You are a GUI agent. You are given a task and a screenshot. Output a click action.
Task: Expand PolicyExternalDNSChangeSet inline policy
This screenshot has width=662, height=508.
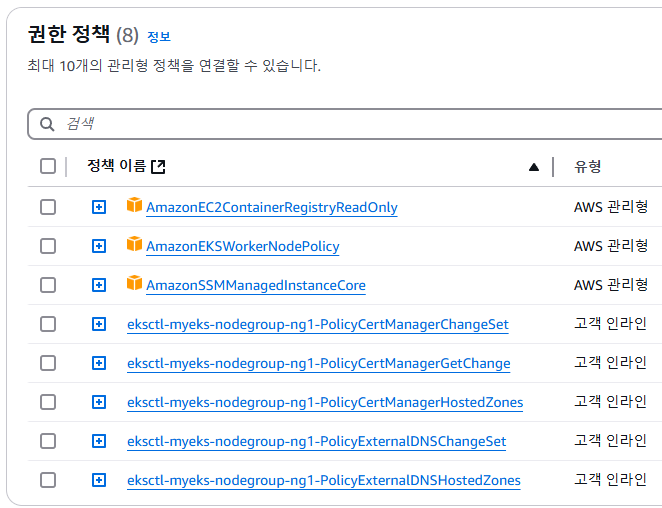(x=99, y=441)
